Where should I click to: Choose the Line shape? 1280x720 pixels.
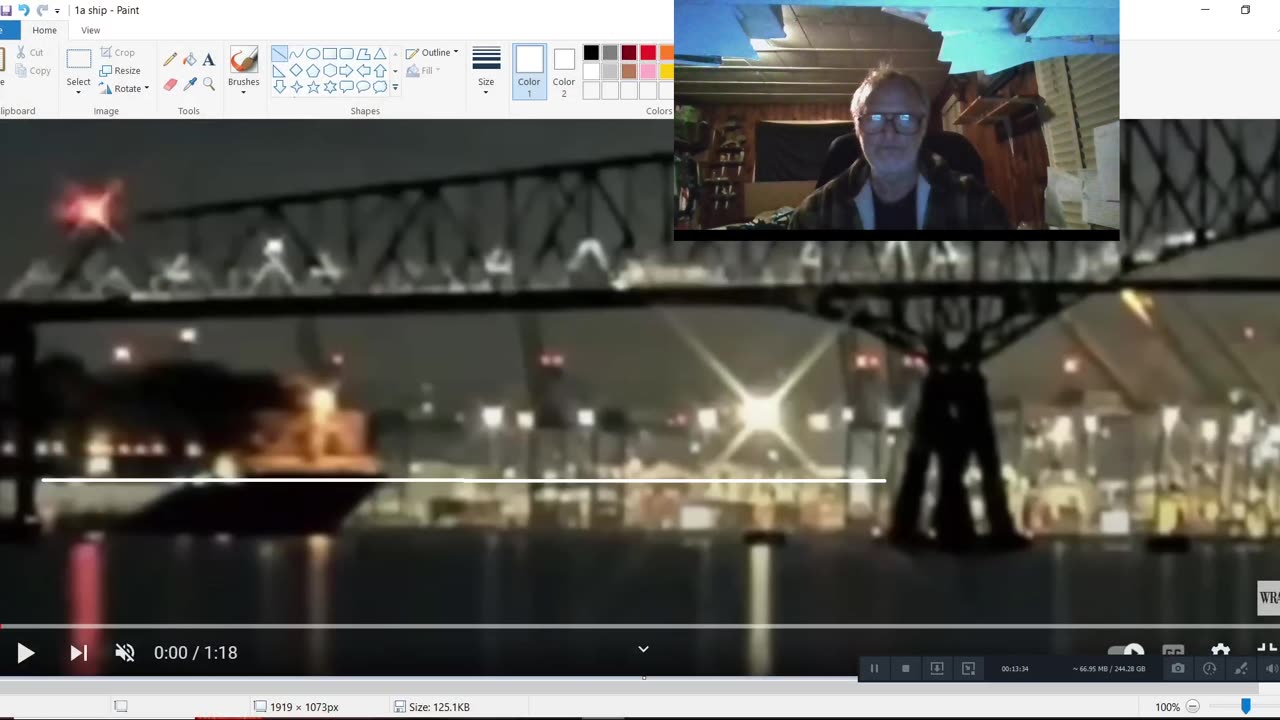click(x=279, y=54)
